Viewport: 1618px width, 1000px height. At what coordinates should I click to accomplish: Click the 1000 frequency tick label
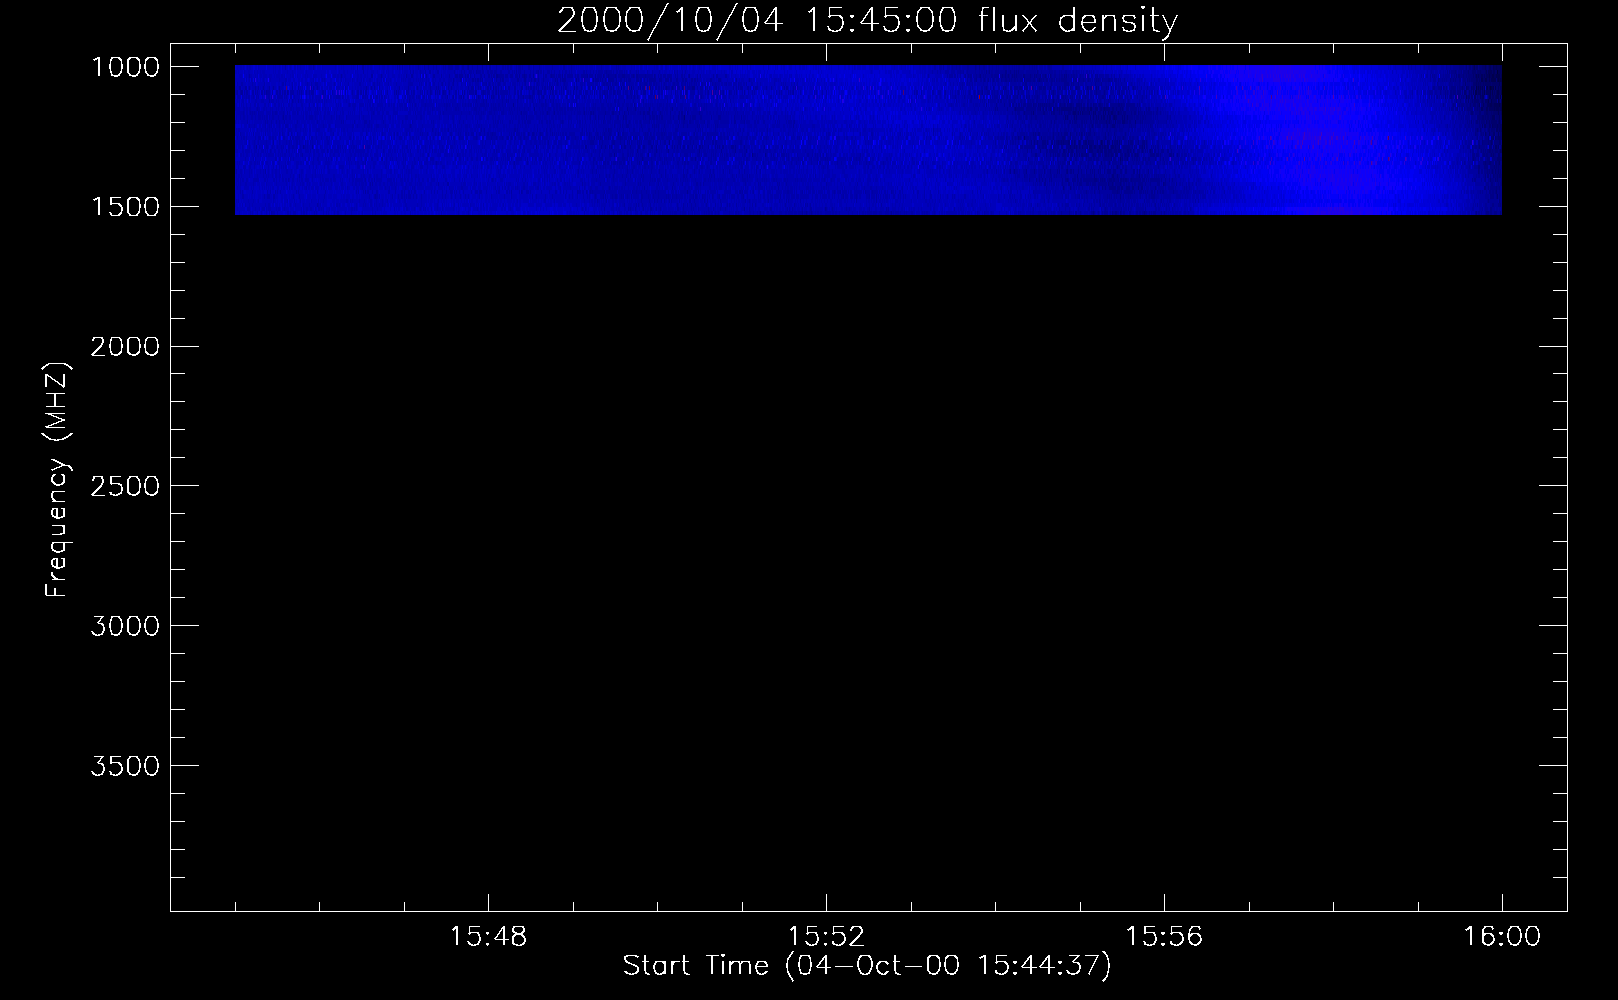click(x=125, y=67)
